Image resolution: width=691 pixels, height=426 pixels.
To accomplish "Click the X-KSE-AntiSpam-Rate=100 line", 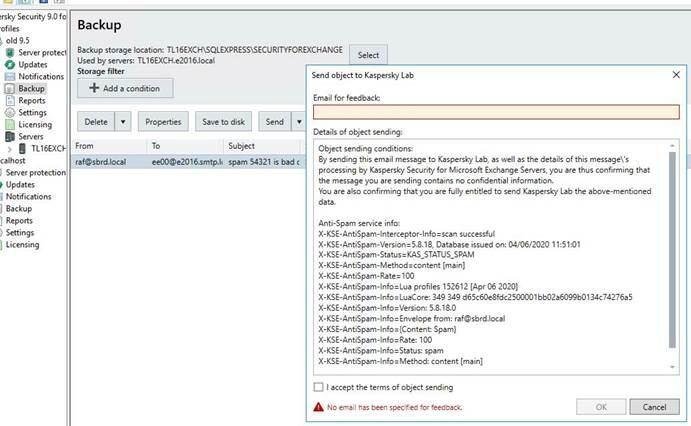I will (366, 276).
